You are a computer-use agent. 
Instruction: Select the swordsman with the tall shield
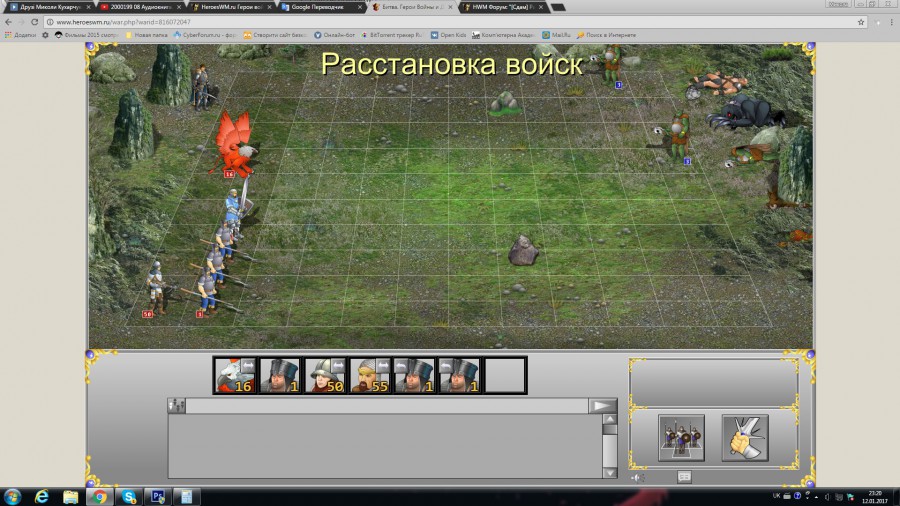tap(235, 209)
